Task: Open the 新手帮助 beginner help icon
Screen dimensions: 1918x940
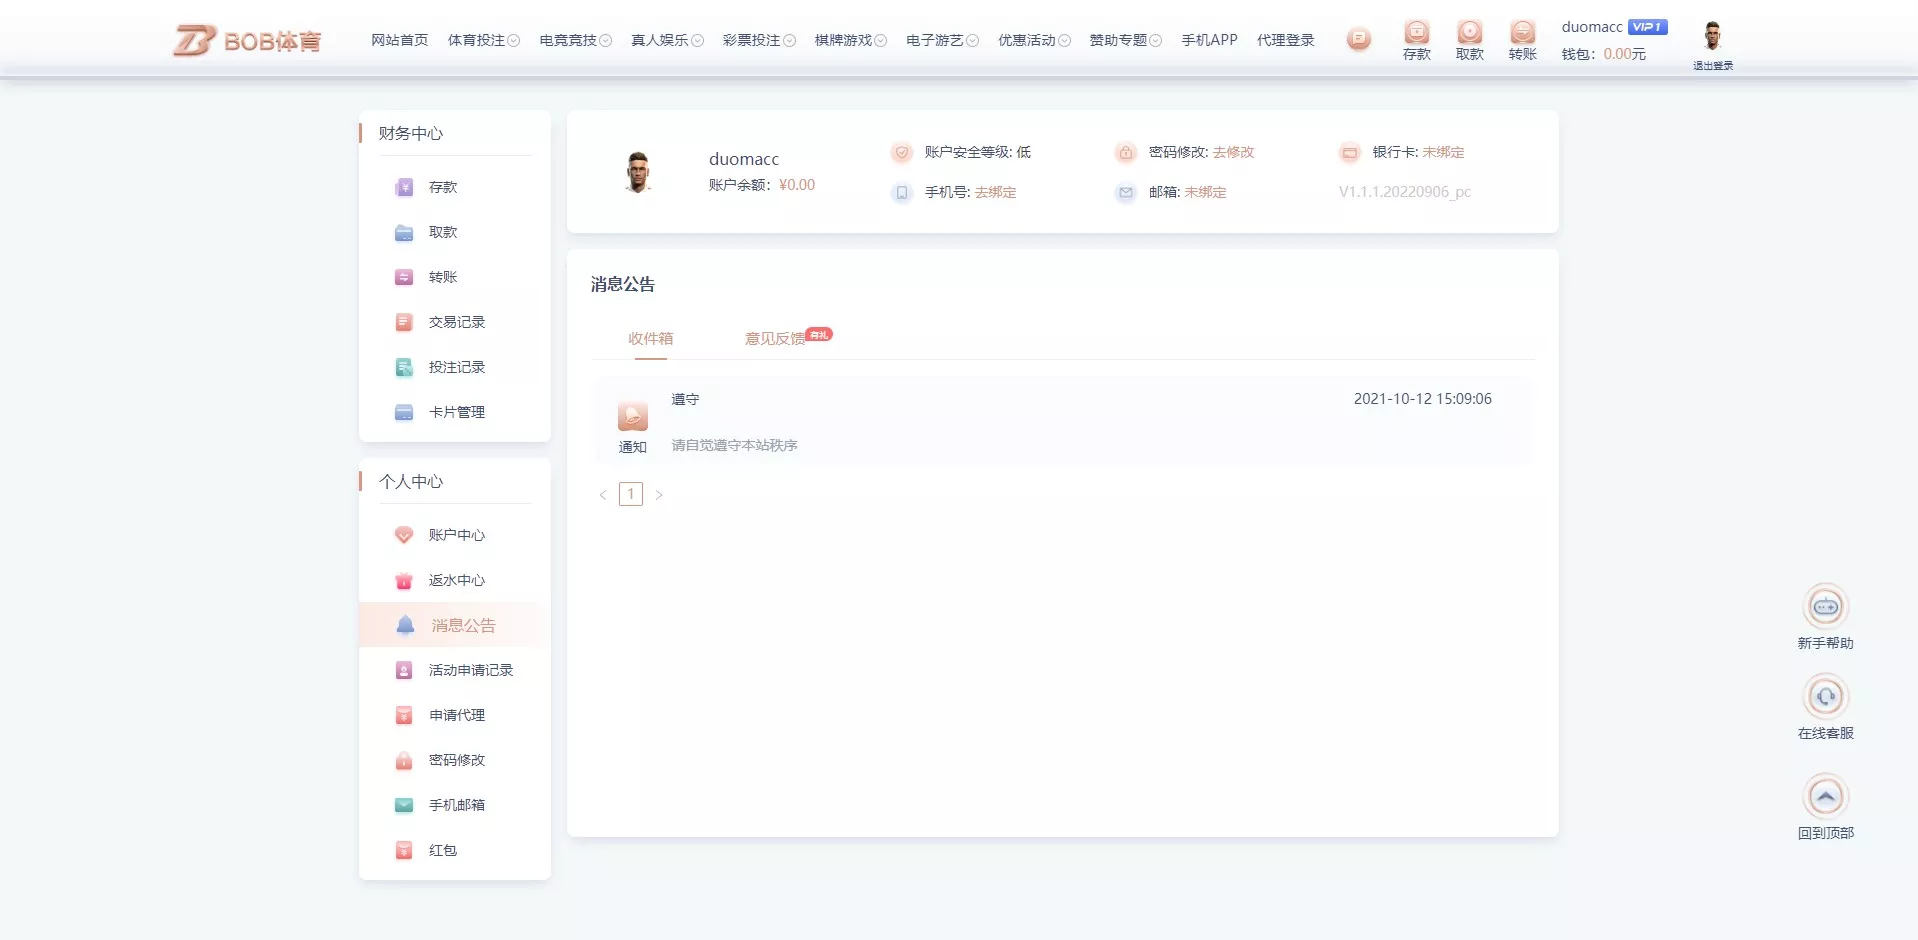Action: point(1826,606)
